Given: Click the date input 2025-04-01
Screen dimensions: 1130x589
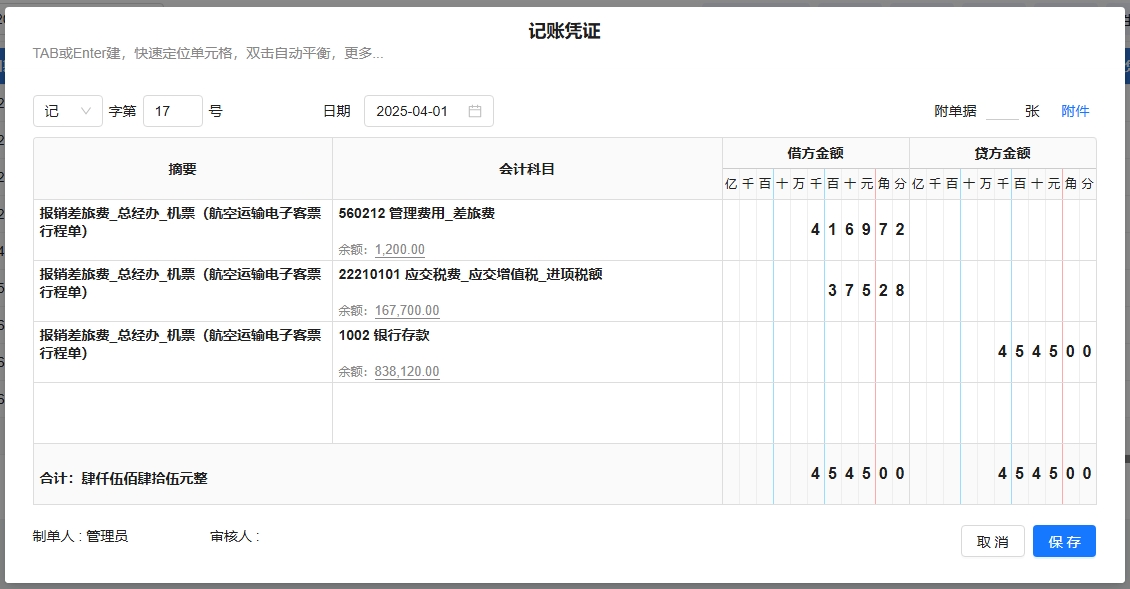Looking at the screenshot, I should [412, 111].
